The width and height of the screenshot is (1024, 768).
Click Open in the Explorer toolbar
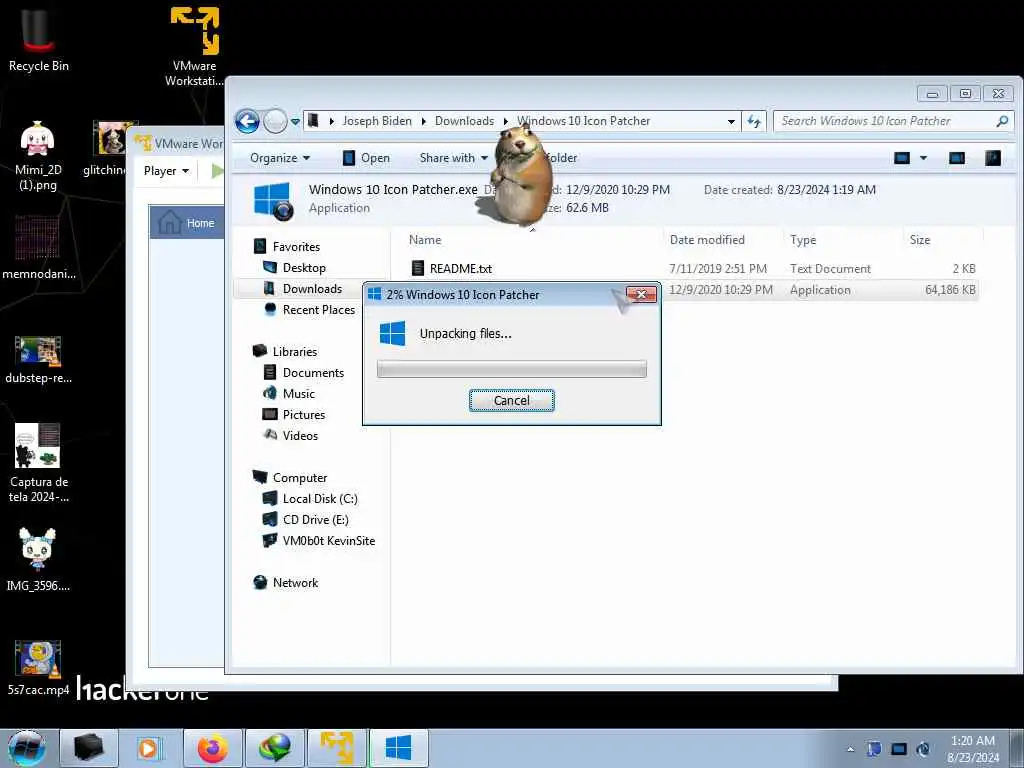[x=366, y=158]
